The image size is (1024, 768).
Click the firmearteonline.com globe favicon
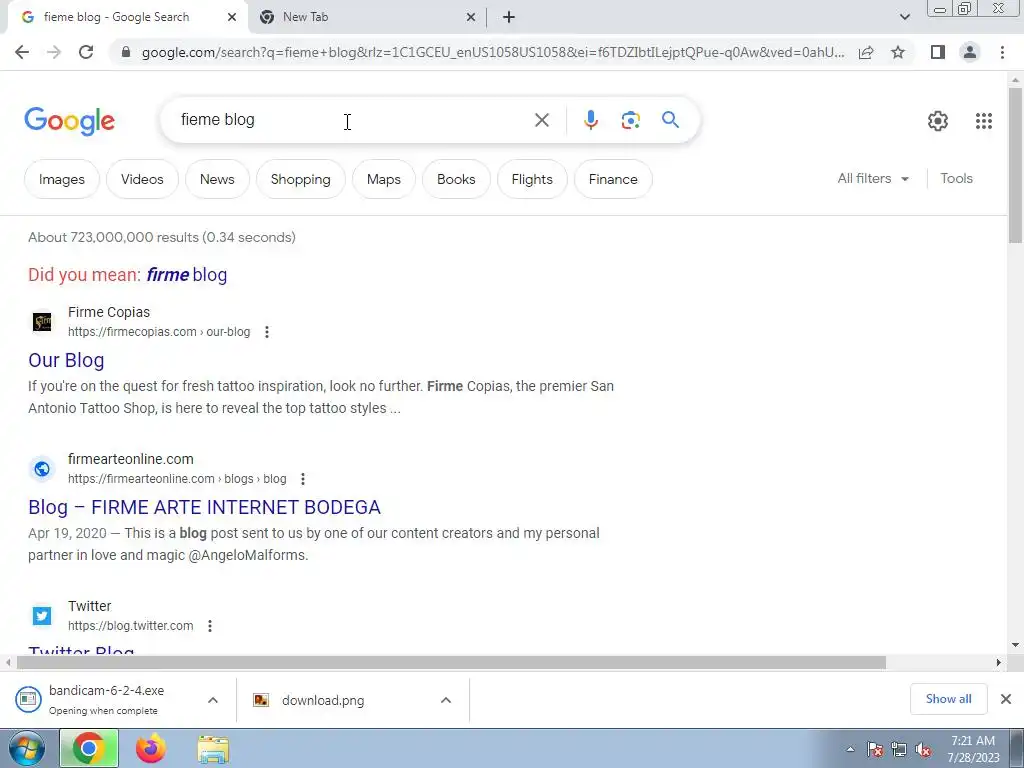42,469
